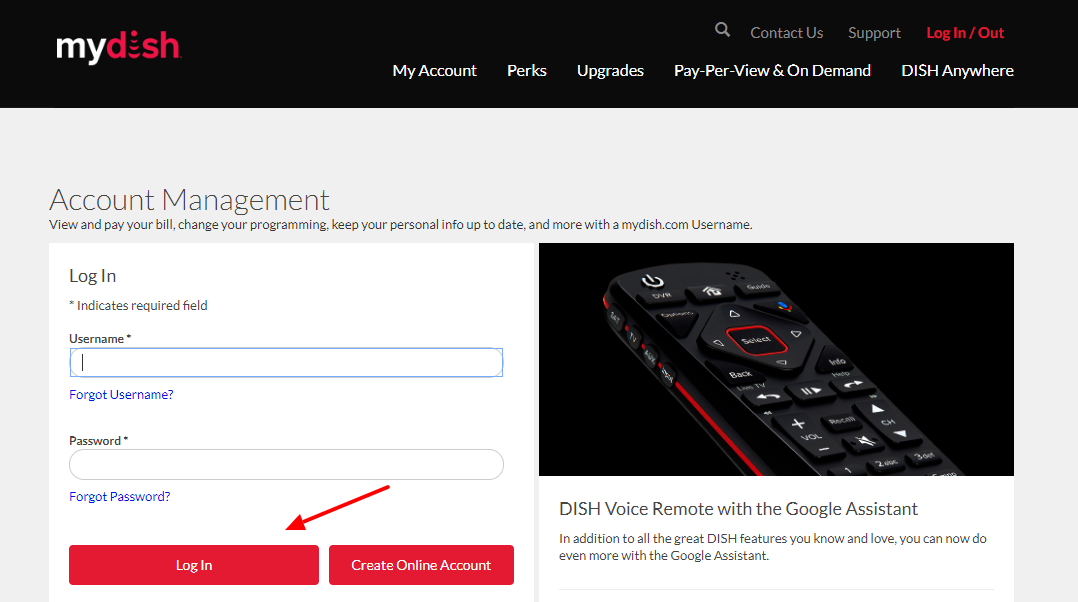Open the search icon in header
Screen dimensions: 1078x602
[722, 30]
